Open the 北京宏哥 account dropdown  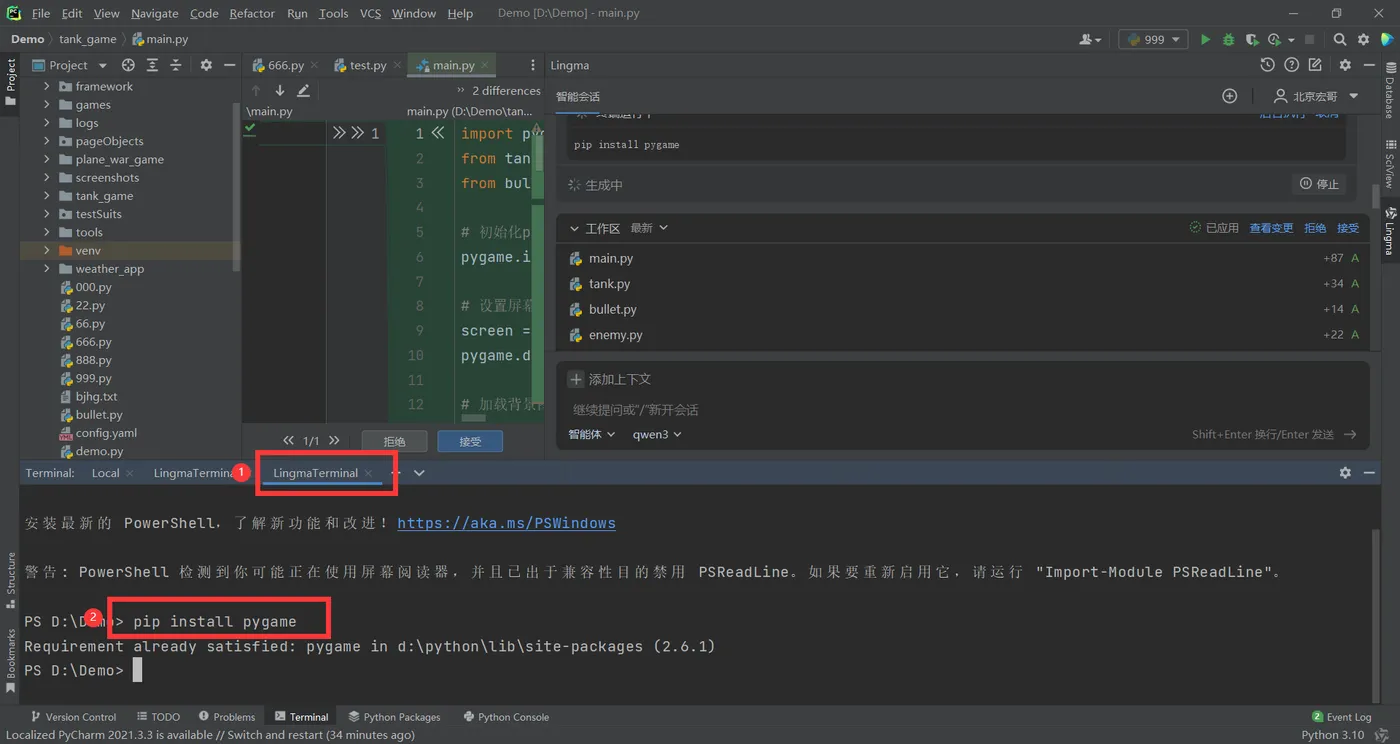(x=1316, y=96)
